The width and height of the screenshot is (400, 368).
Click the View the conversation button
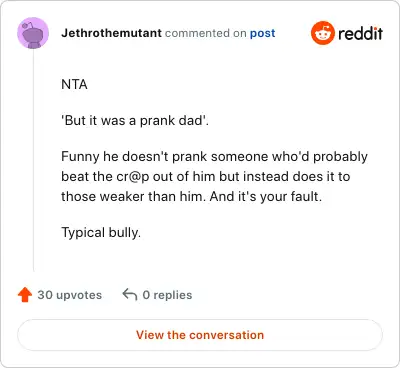click(200, 335)
